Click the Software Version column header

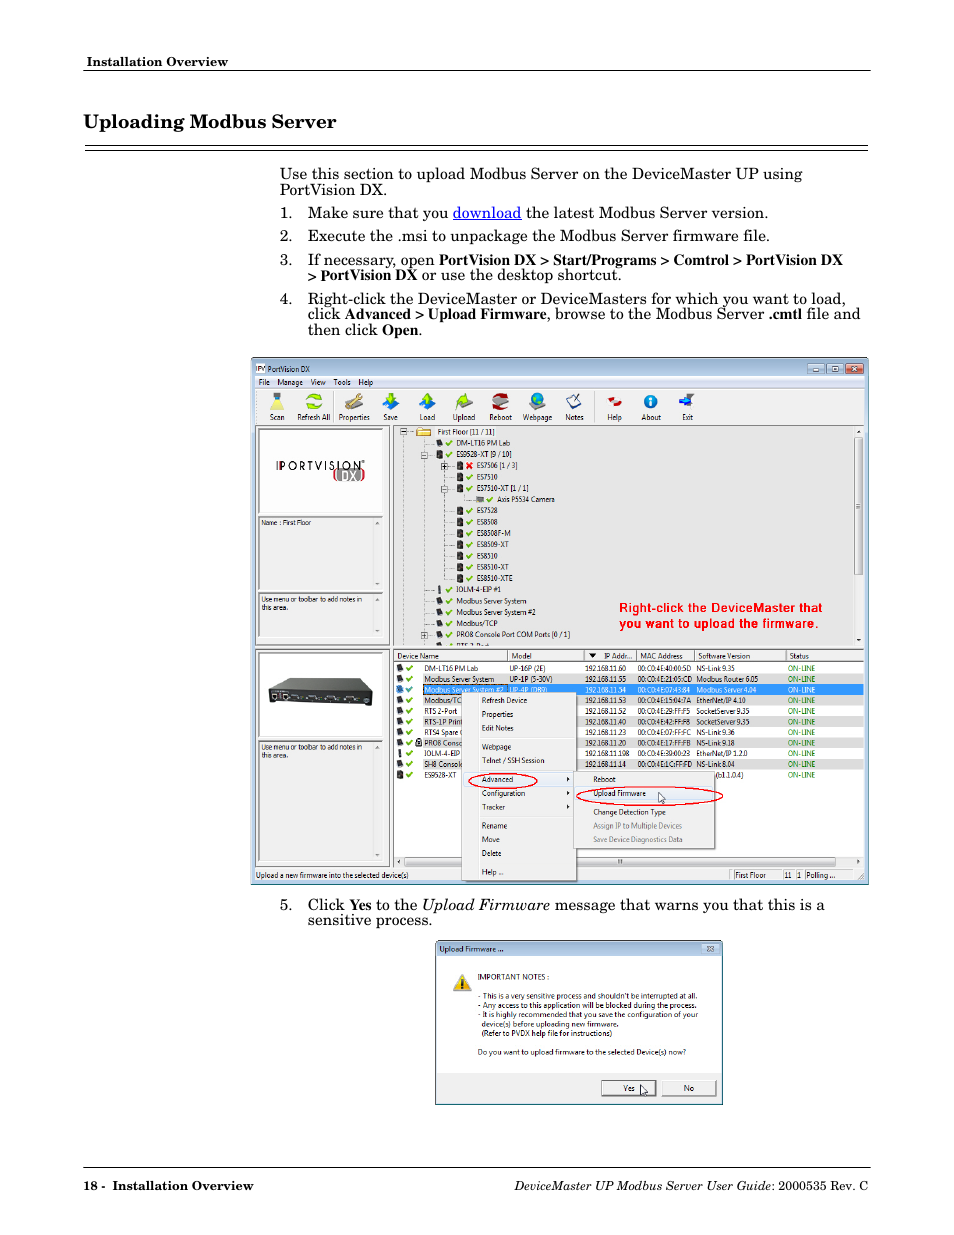[x=740, y=656]
